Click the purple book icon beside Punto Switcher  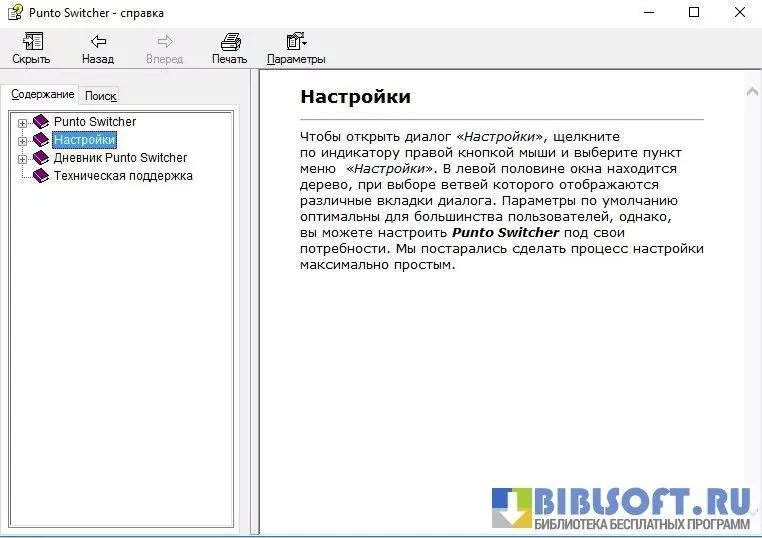click(x=40, y=122)
